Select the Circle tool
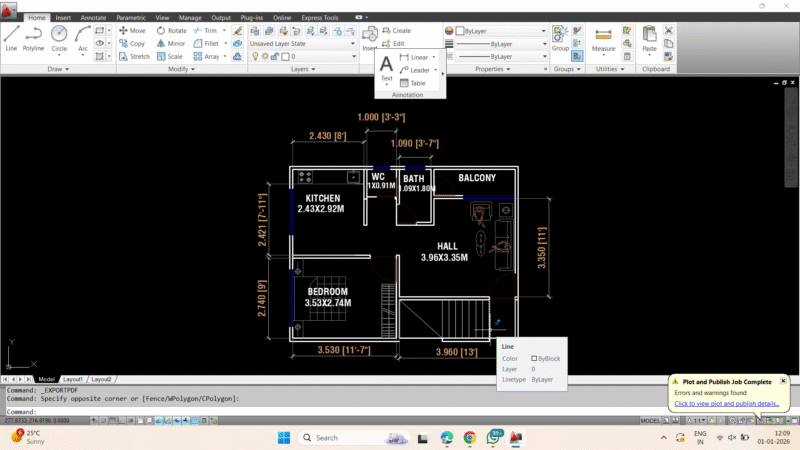The width and height of the screenshot is (800, 450). pos(59,38)
